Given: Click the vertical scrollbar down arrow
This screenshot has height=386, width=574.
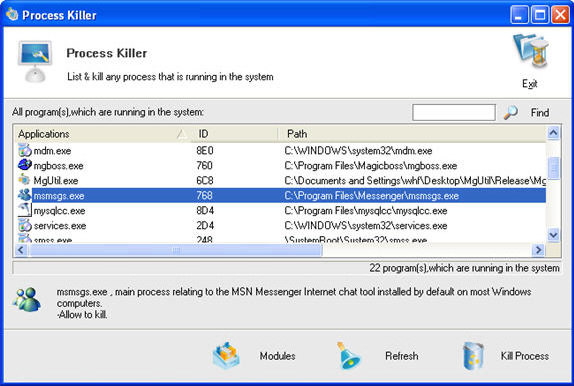Looking at the screenshot, I should point(553,235).
